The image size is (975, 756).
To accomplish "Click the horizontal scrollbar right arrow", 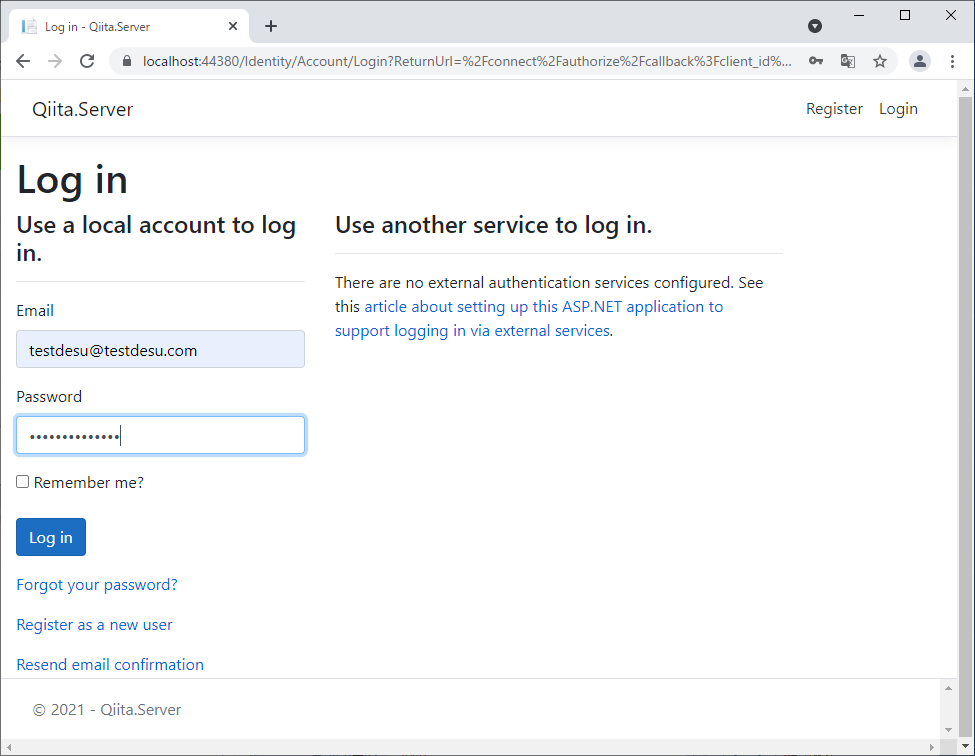I will [x=931, y=747].
